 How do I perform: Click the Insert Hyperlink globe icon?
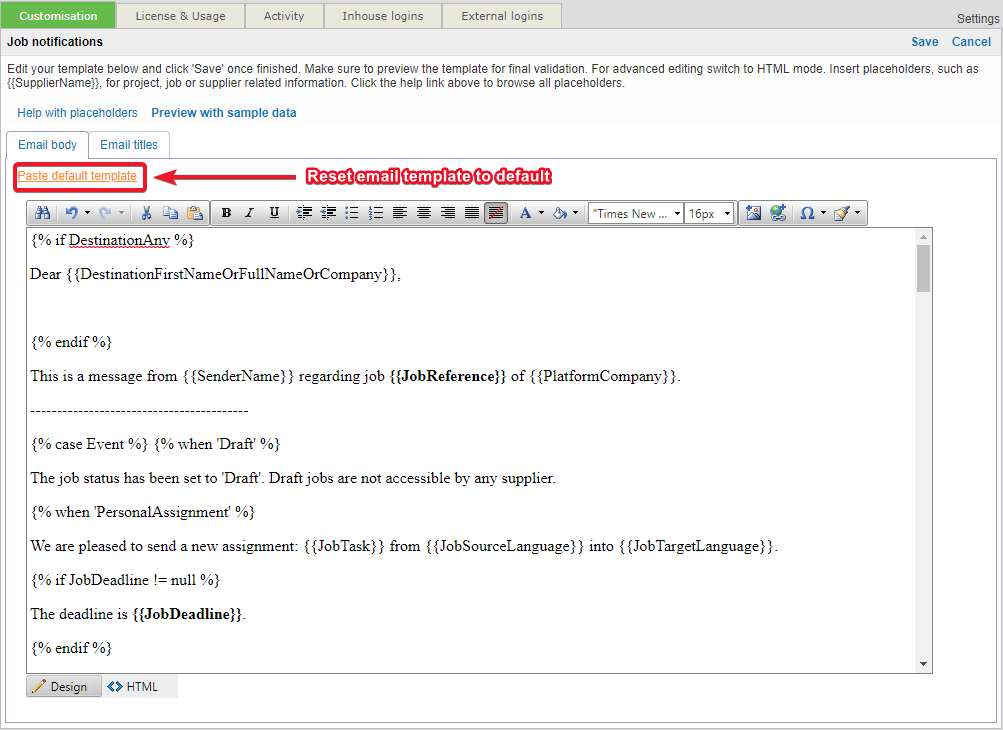[778, 213]
